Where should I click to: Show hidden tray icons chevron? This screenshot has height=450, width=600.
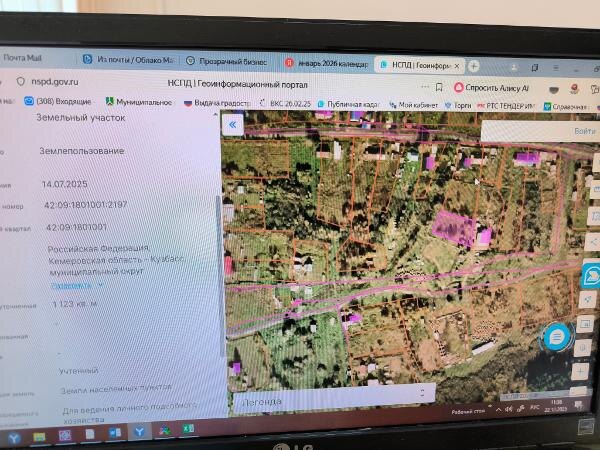(x=498, y=410)
